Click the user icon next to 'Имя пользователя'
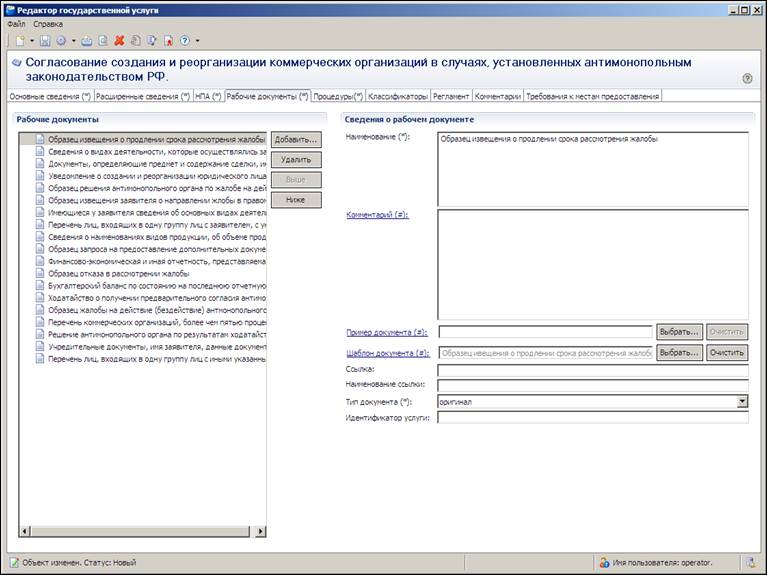The width and height of the screenshot is (767, 575). point(605,563)
